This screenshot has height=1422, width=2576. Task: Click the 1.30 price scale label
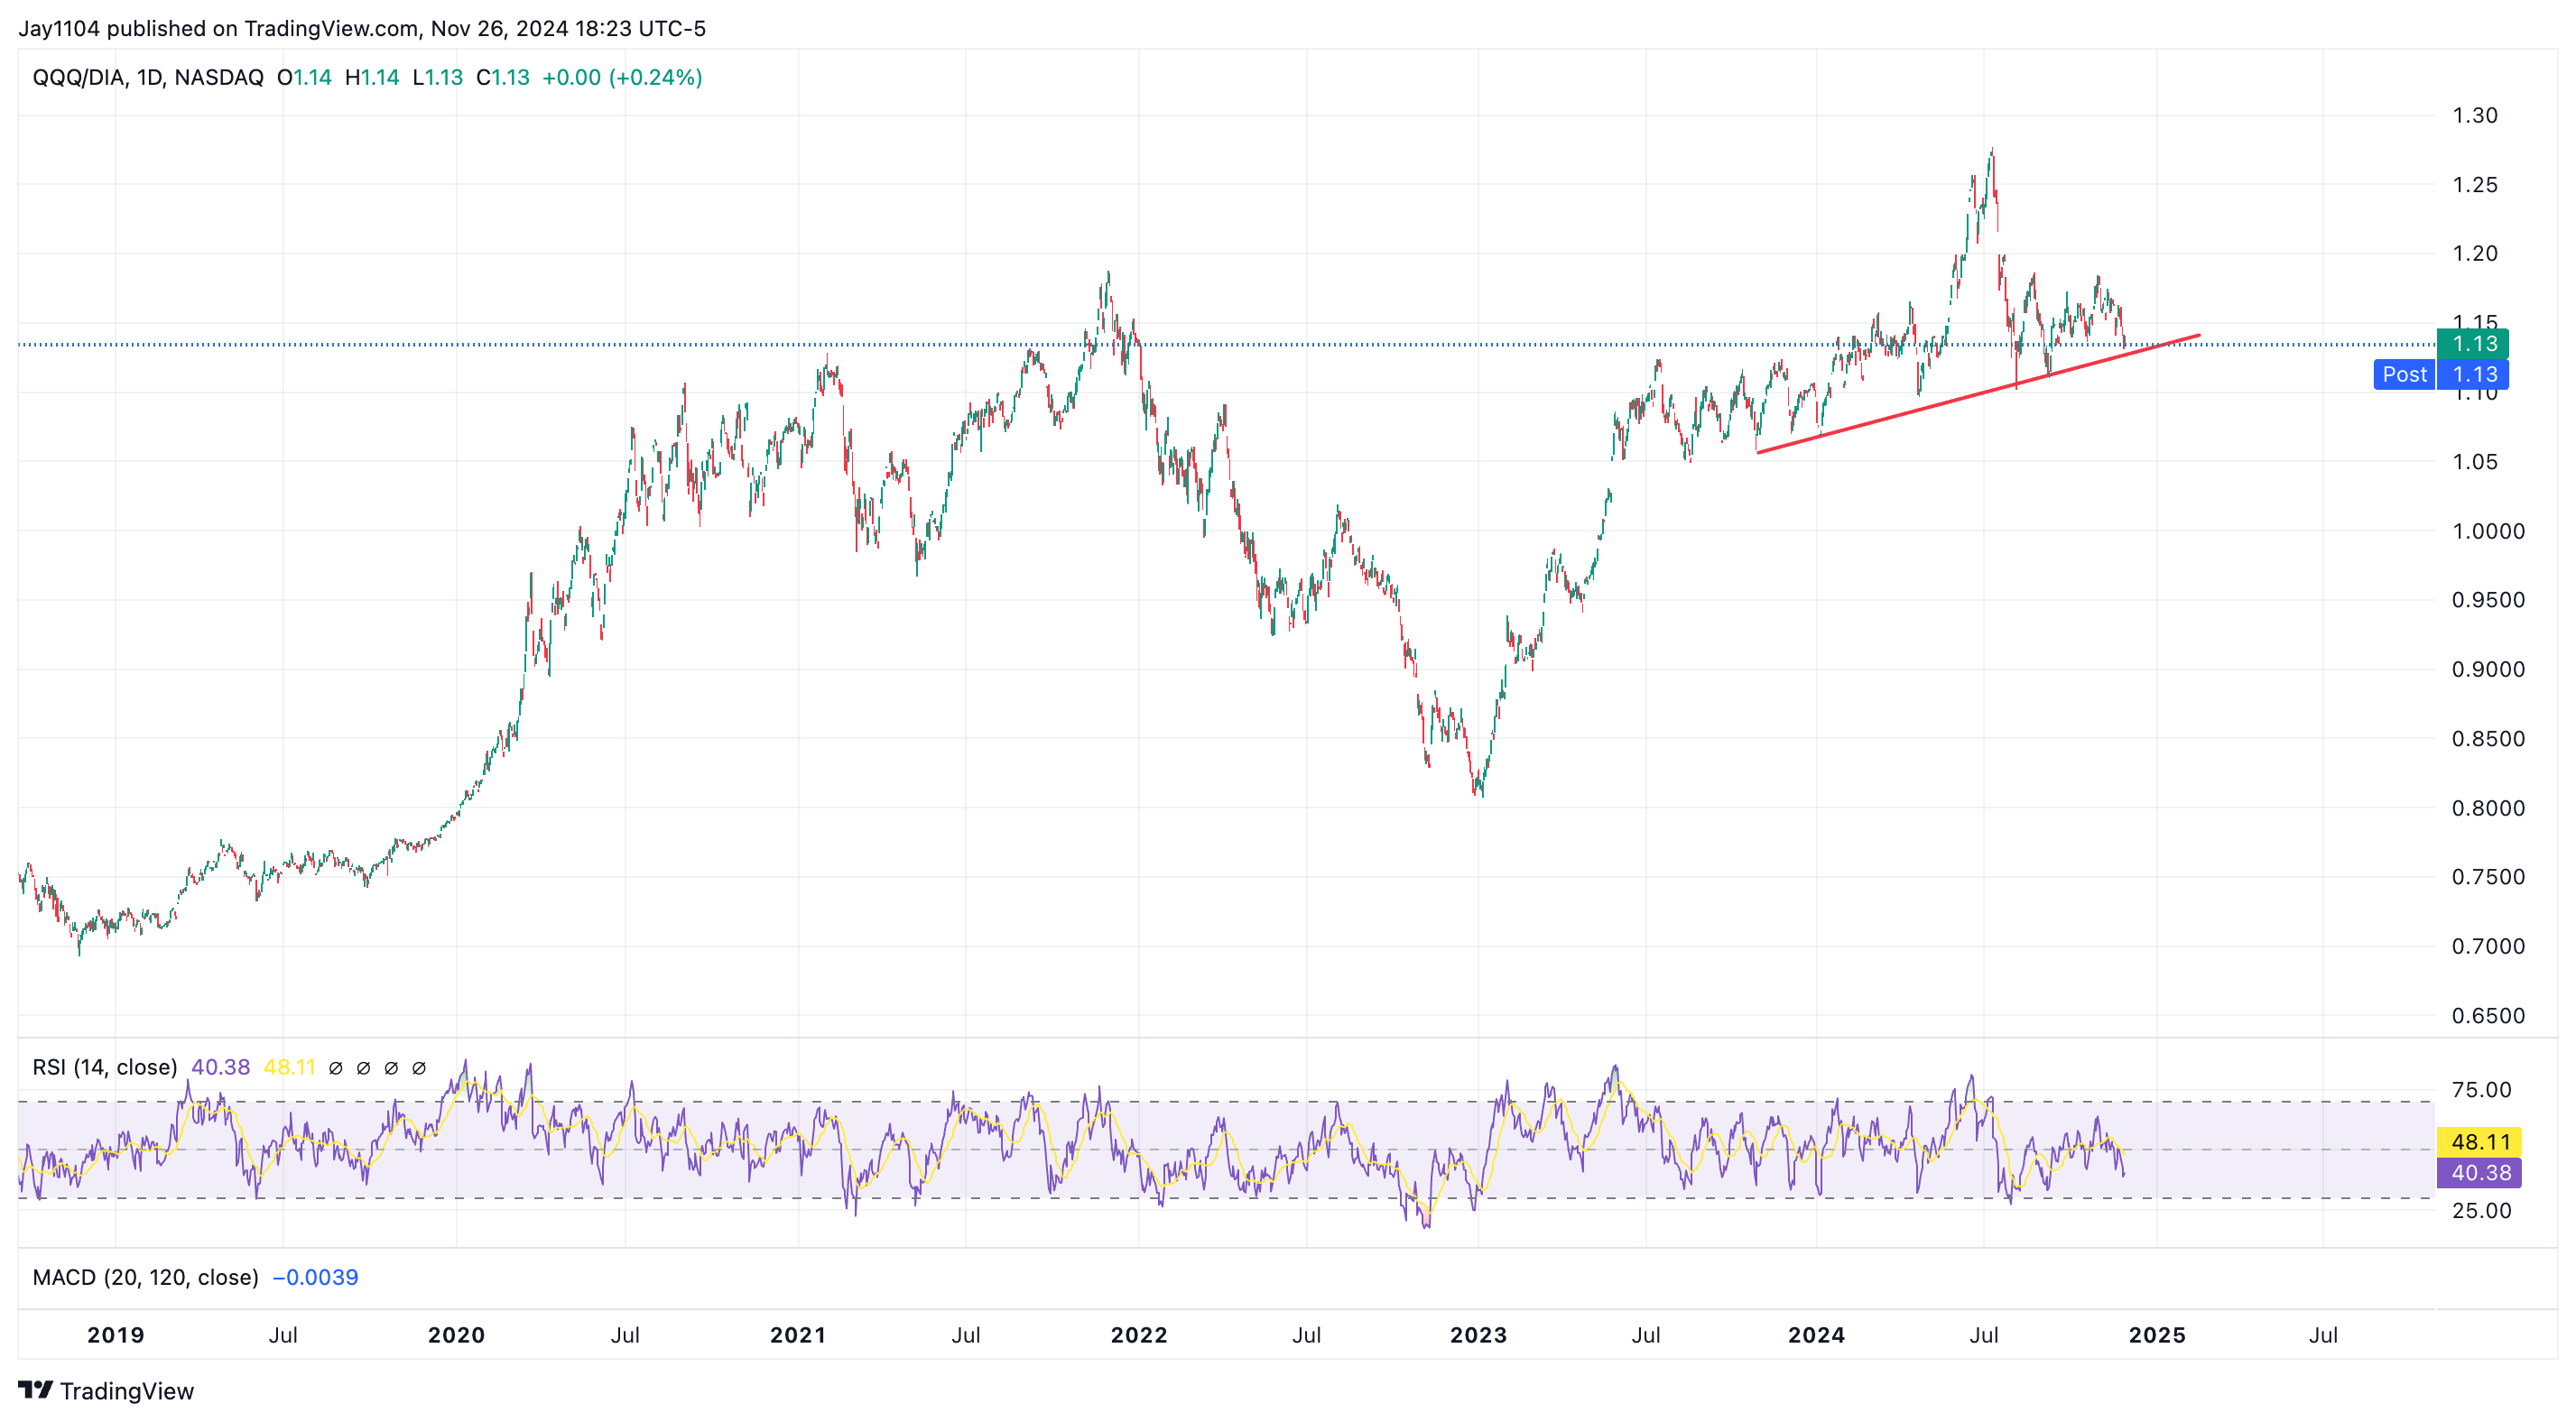2475,115
